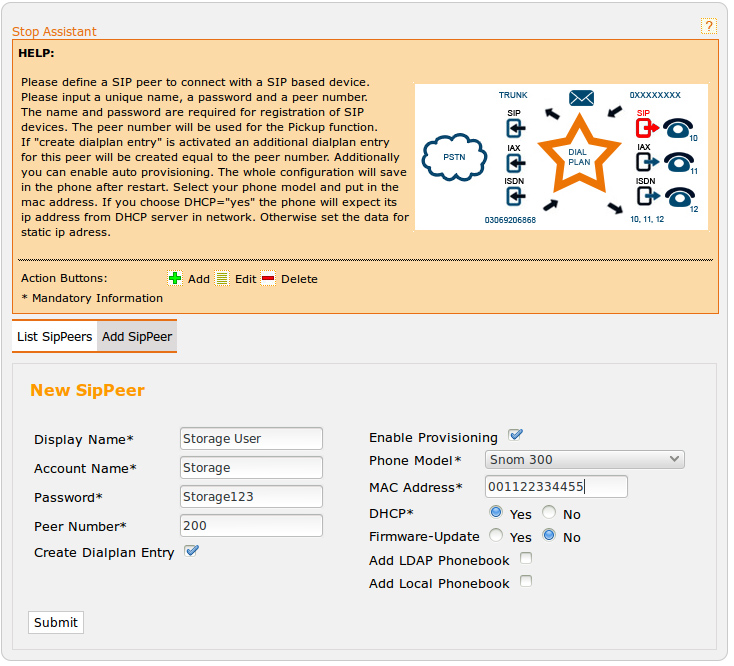The width and height of the screenshot is (734, 666).
Task: Uncheck Create Dialplan Entry checkbox
Action: (x=191, y=551)
